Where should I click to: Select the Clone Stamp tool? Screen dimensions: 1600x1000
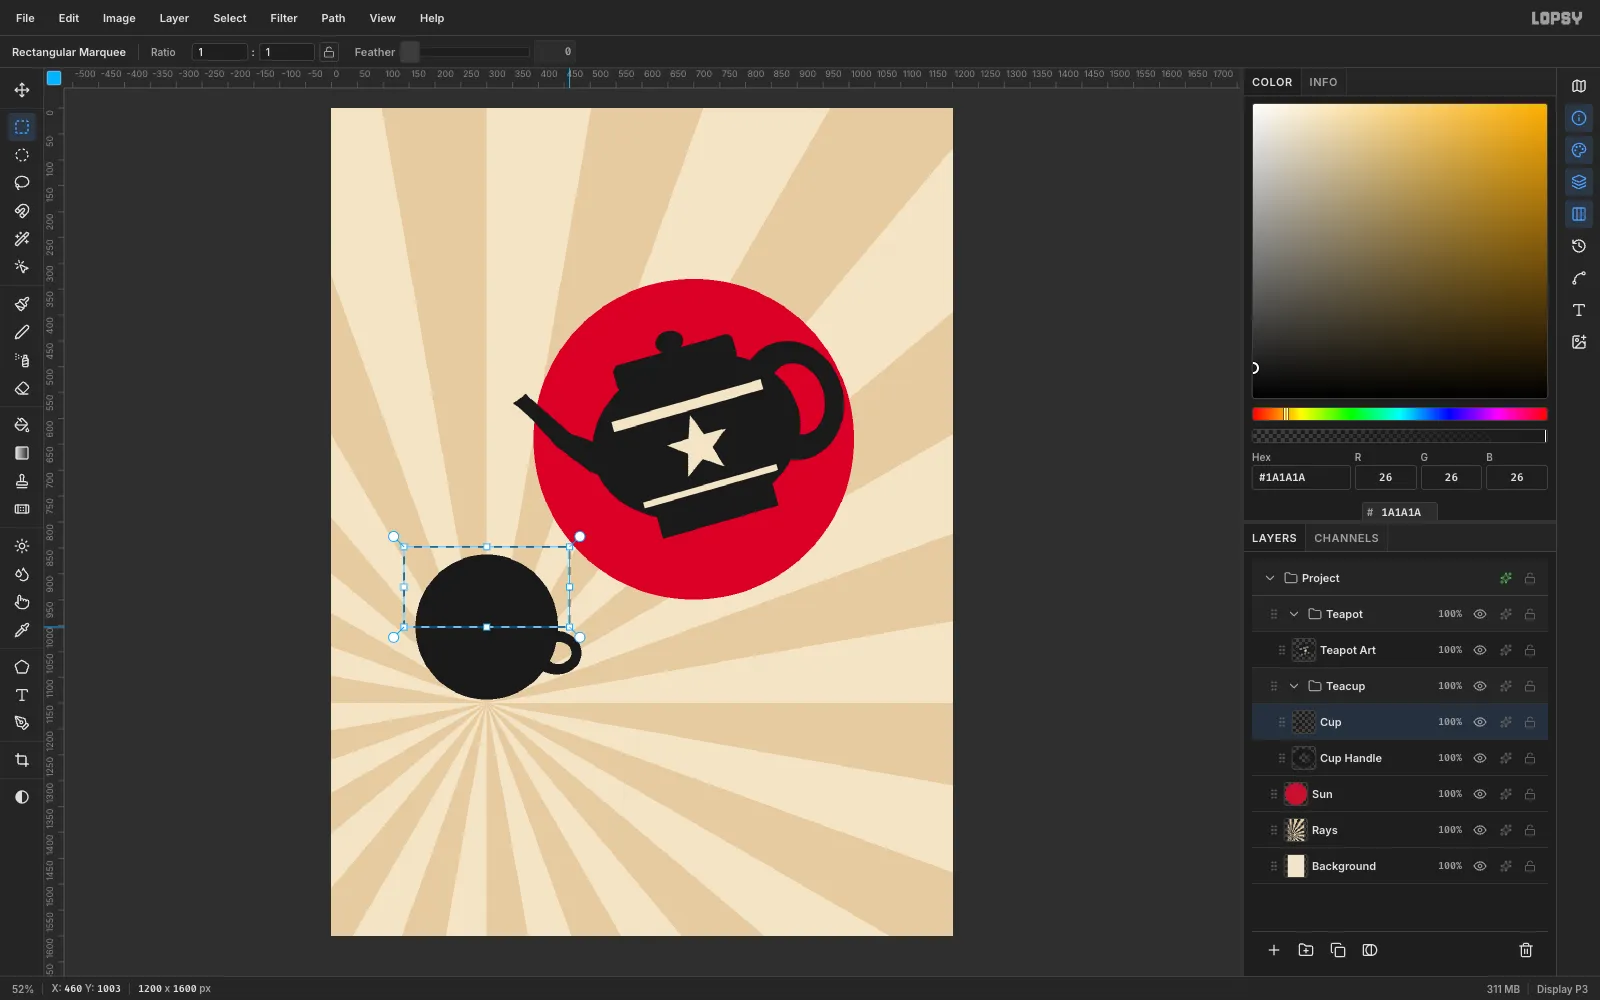point(22,481)
